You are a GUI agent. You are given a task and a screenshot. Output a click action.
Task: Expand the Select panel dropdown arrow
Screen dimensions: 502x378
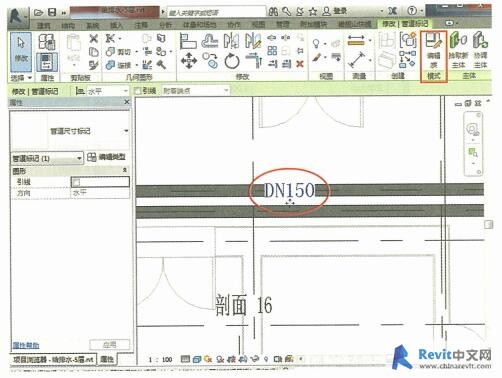[x=30, y=78]
